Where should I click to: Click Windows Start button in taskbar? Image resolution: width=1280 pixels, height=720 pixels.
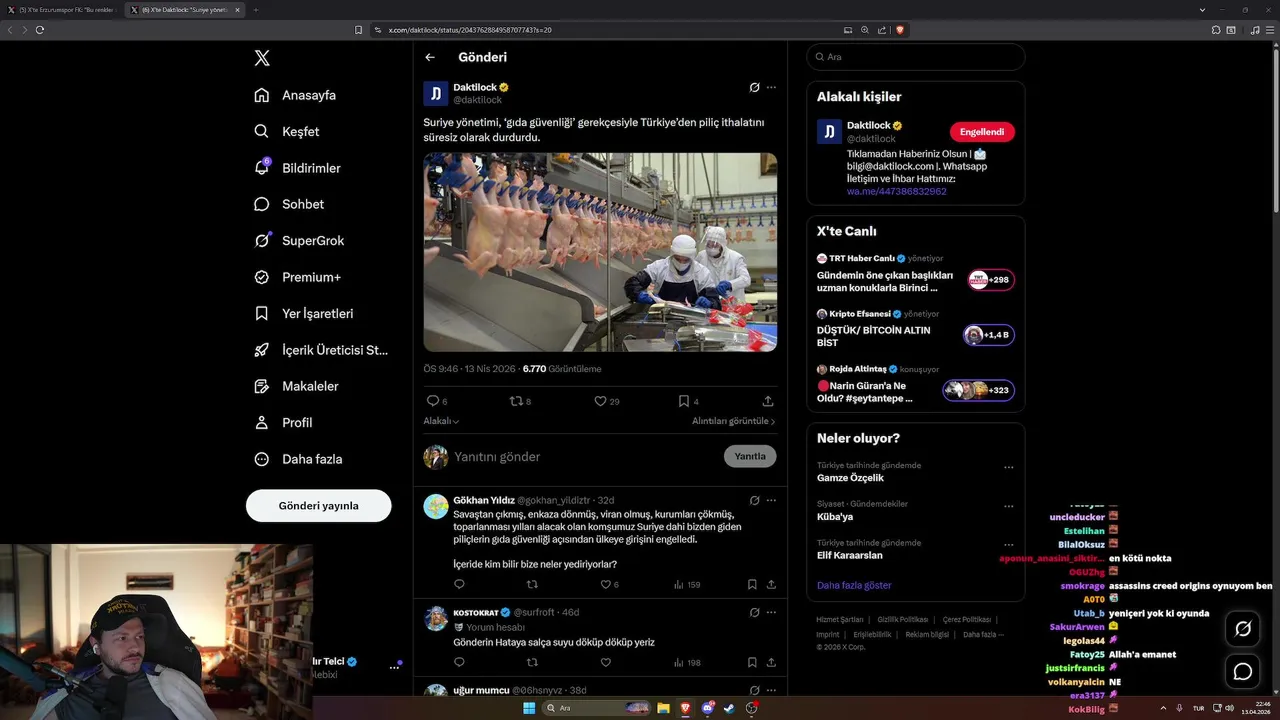(528, 708)
